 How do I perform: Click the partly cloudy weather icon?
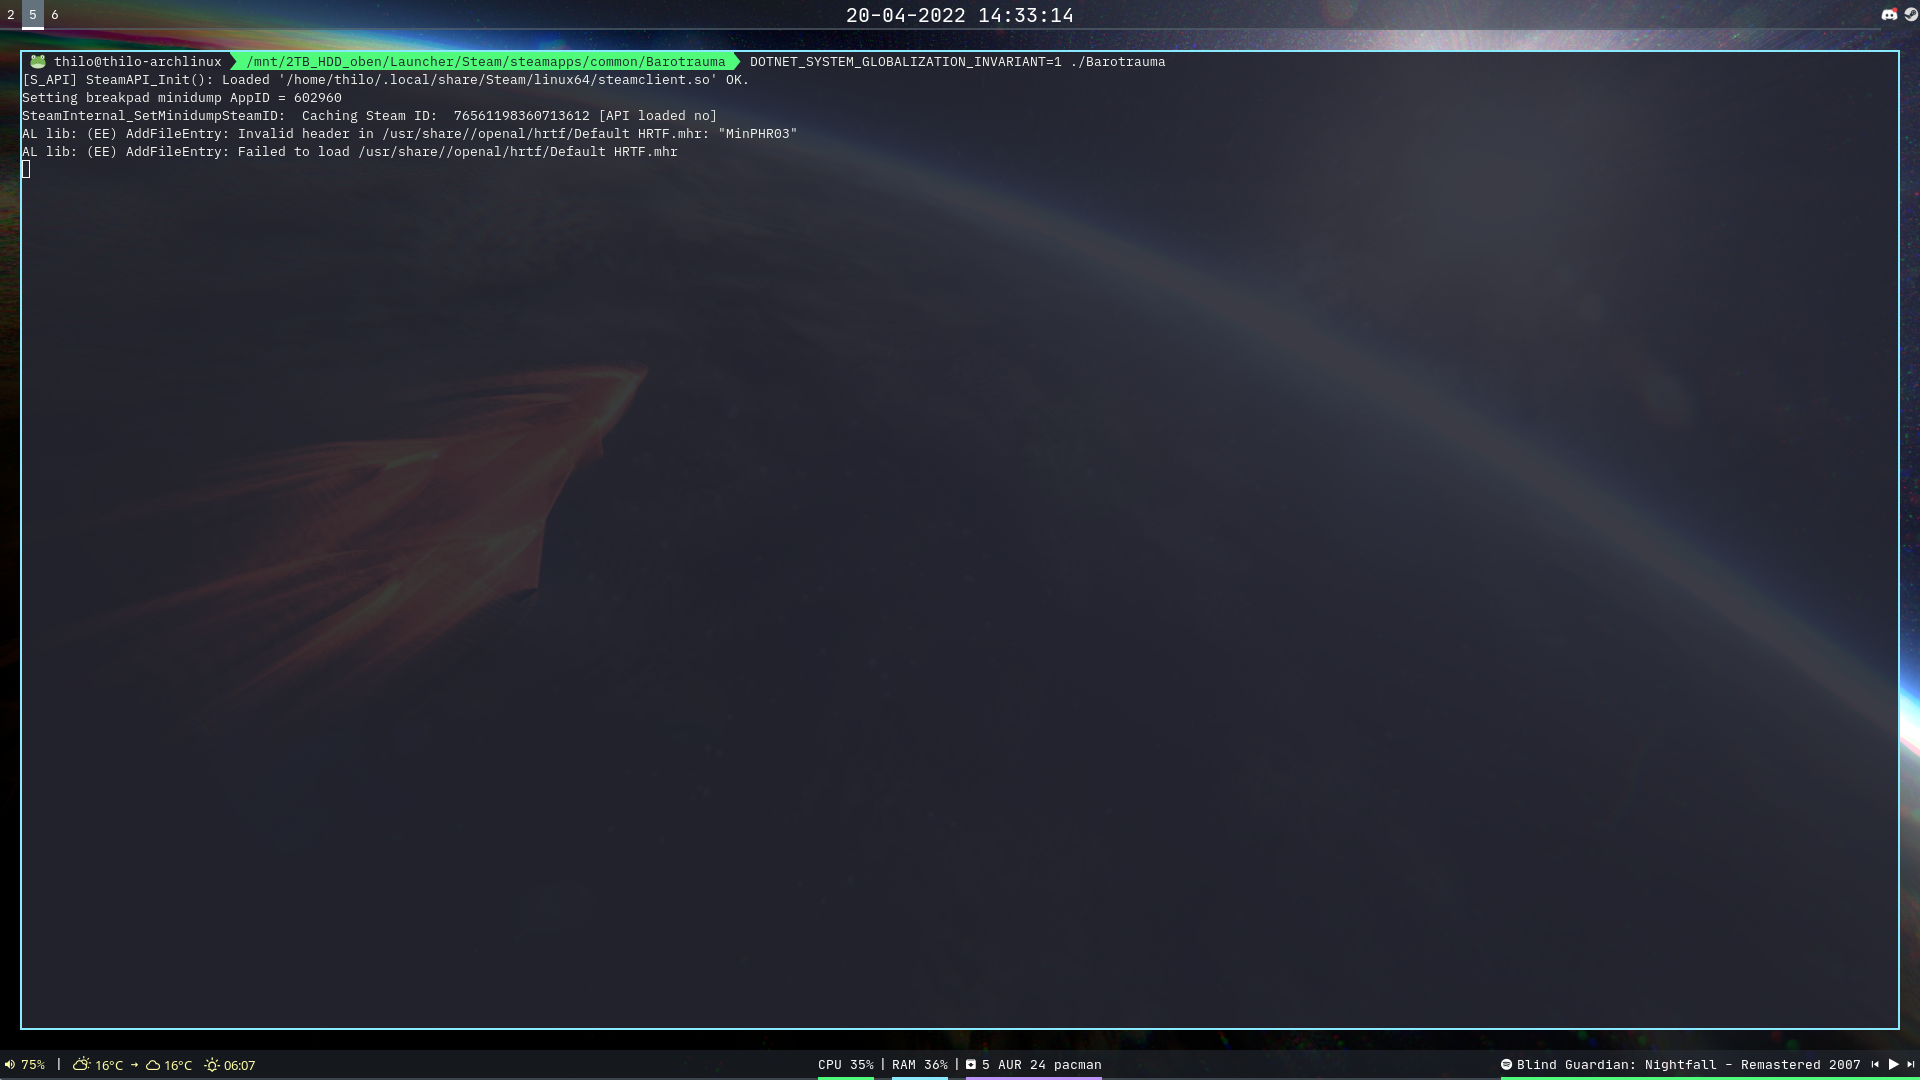point(82,1065)
